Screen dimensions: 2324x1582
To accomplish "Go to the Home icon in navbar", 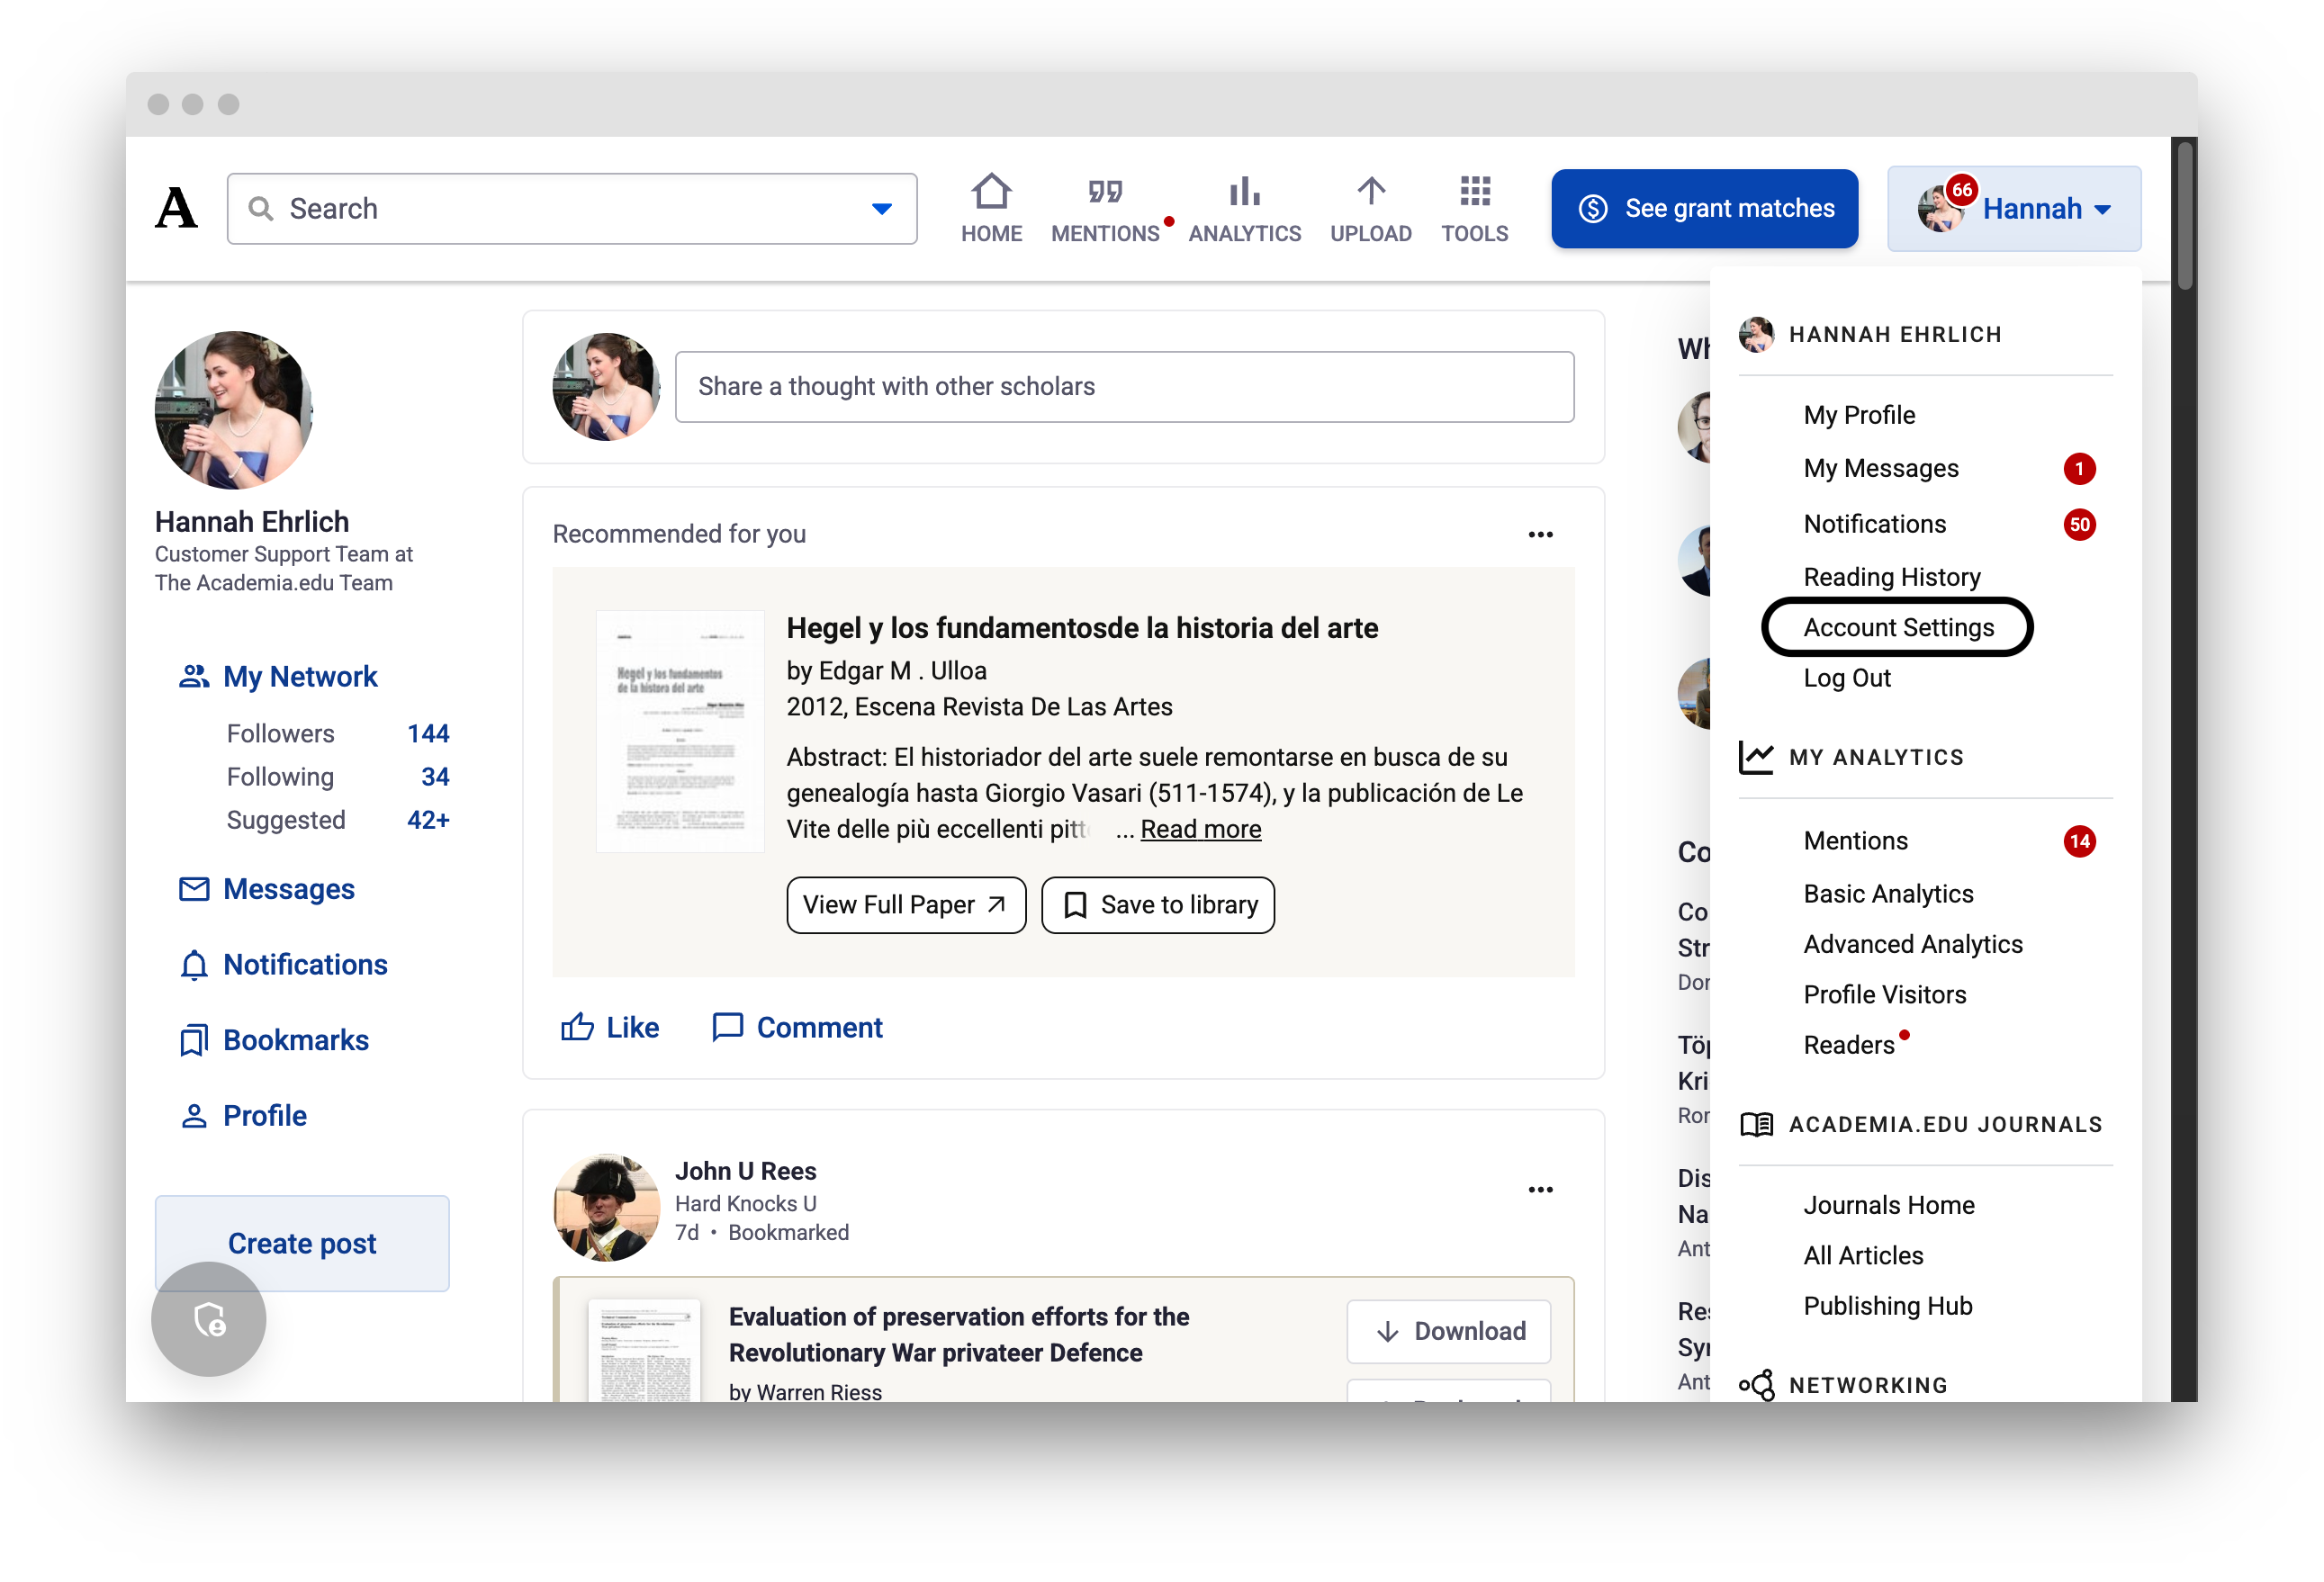I will point(991,192).
